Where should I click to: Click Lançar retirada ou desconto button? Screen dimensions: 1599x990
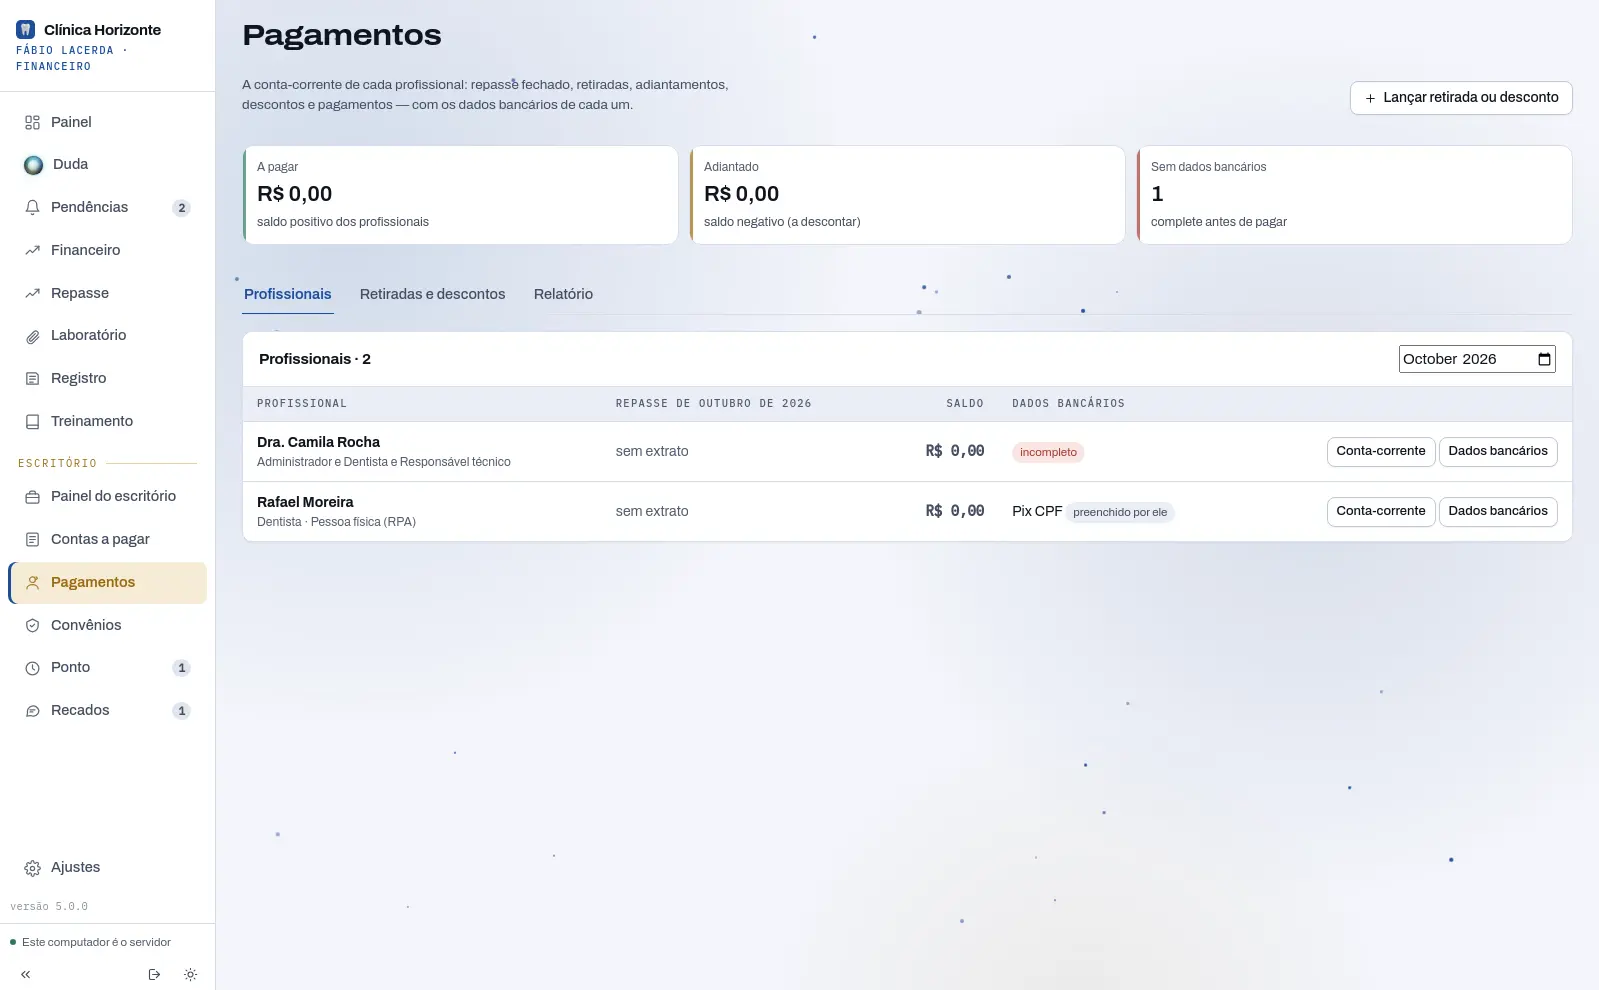pos(1461,98)
